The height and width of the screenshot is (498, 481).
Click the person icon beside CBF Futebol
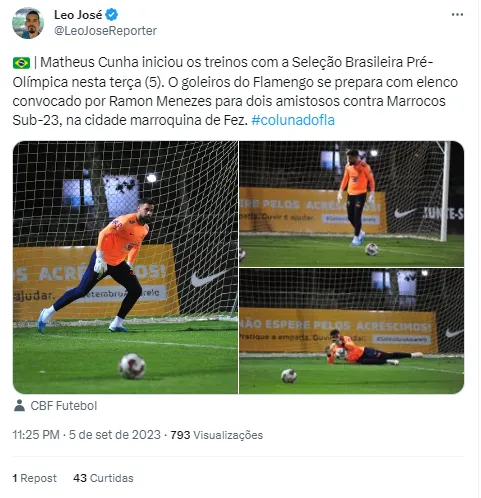tap(20, 406)
